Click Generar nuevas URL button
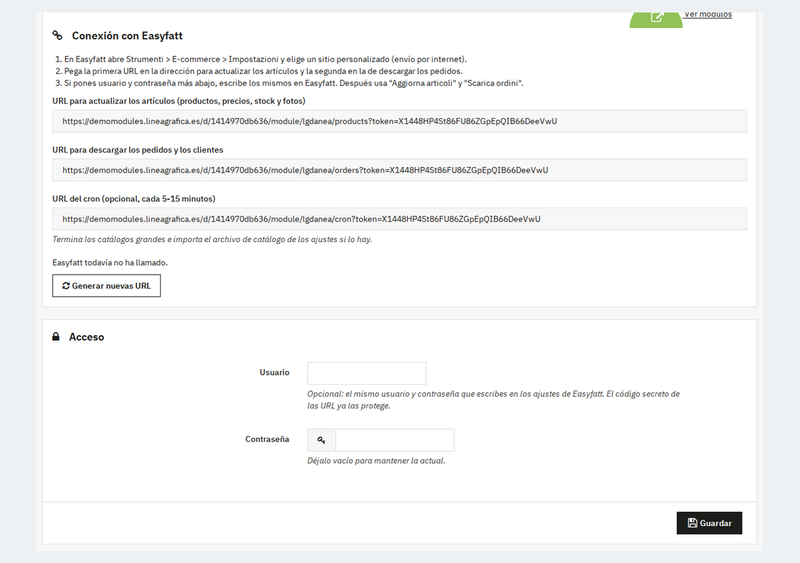Screen dimensions: 800x563 click(x=106, y=286)
